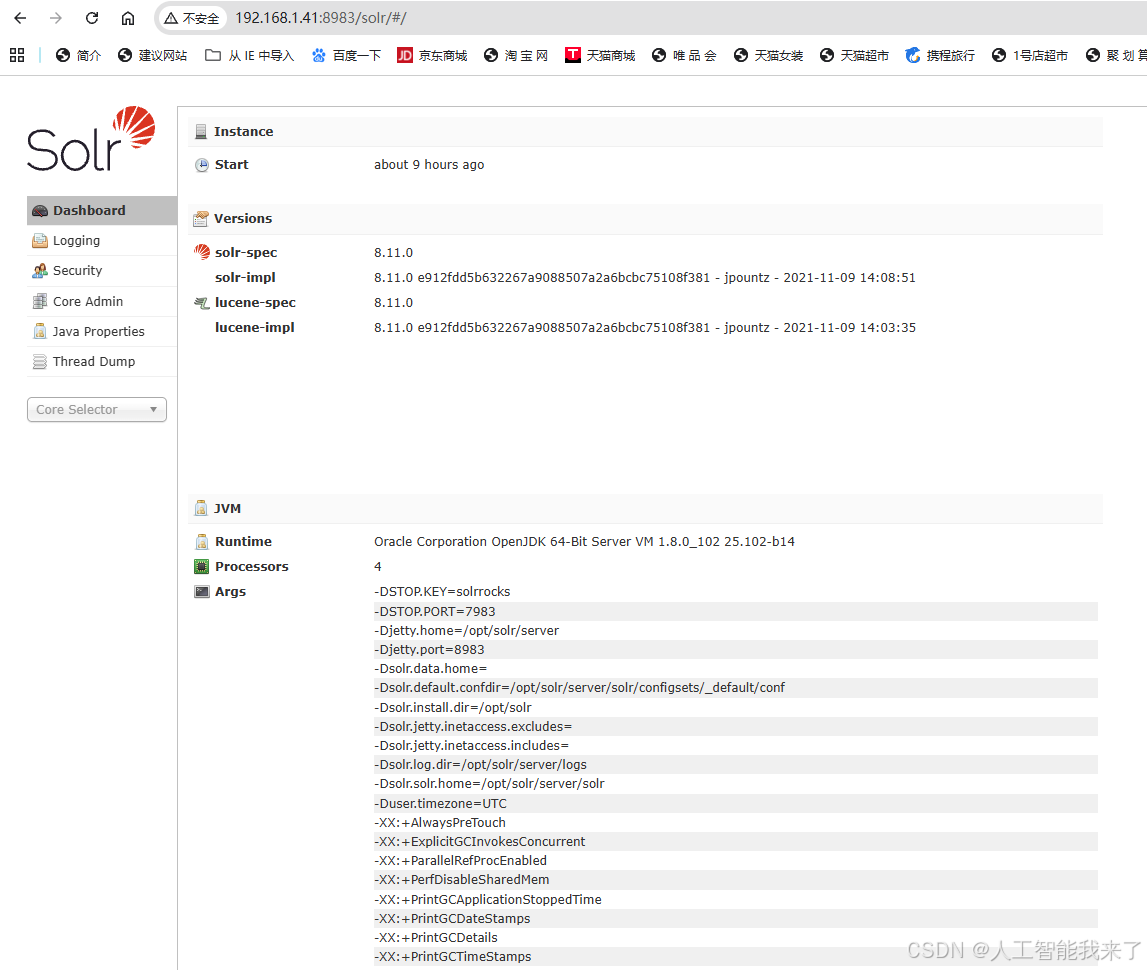This screenshot has height=970, width=1147.
Task: Click the -Djetty.port=8983 argument row
Action: 736,650
